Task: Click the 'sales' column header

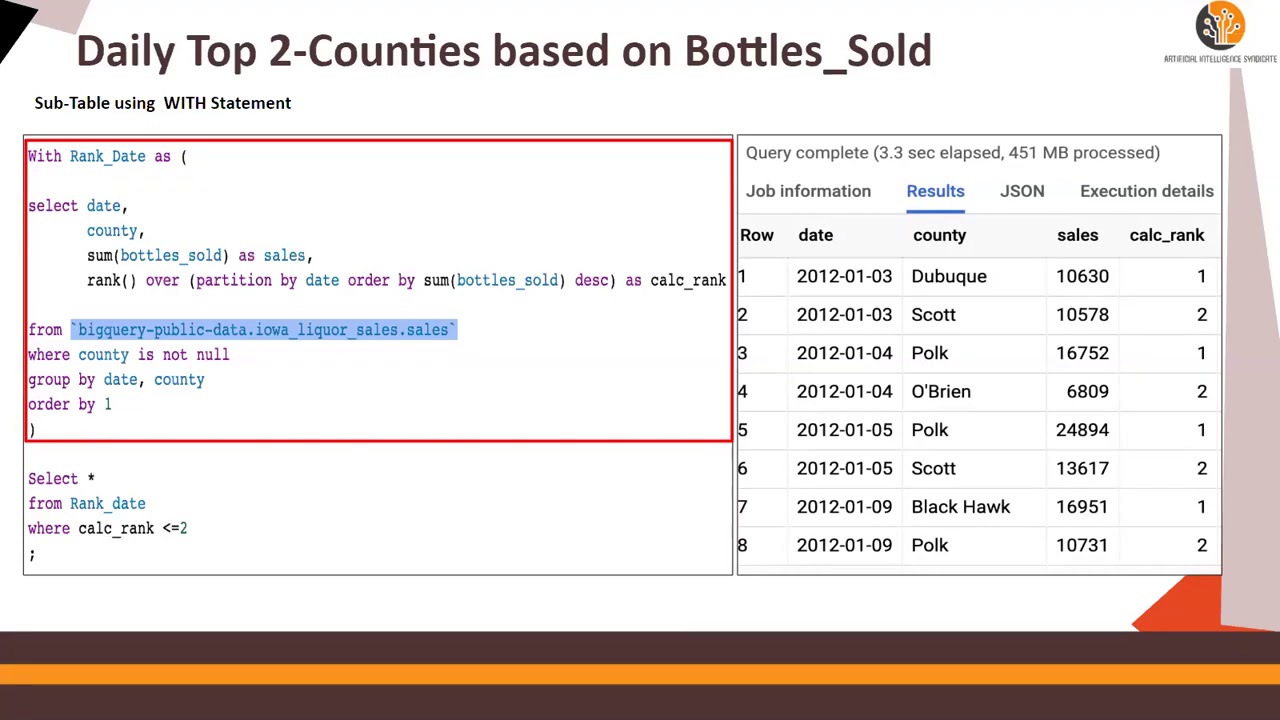Action: pyautogui.click(x=1077, y=235)
